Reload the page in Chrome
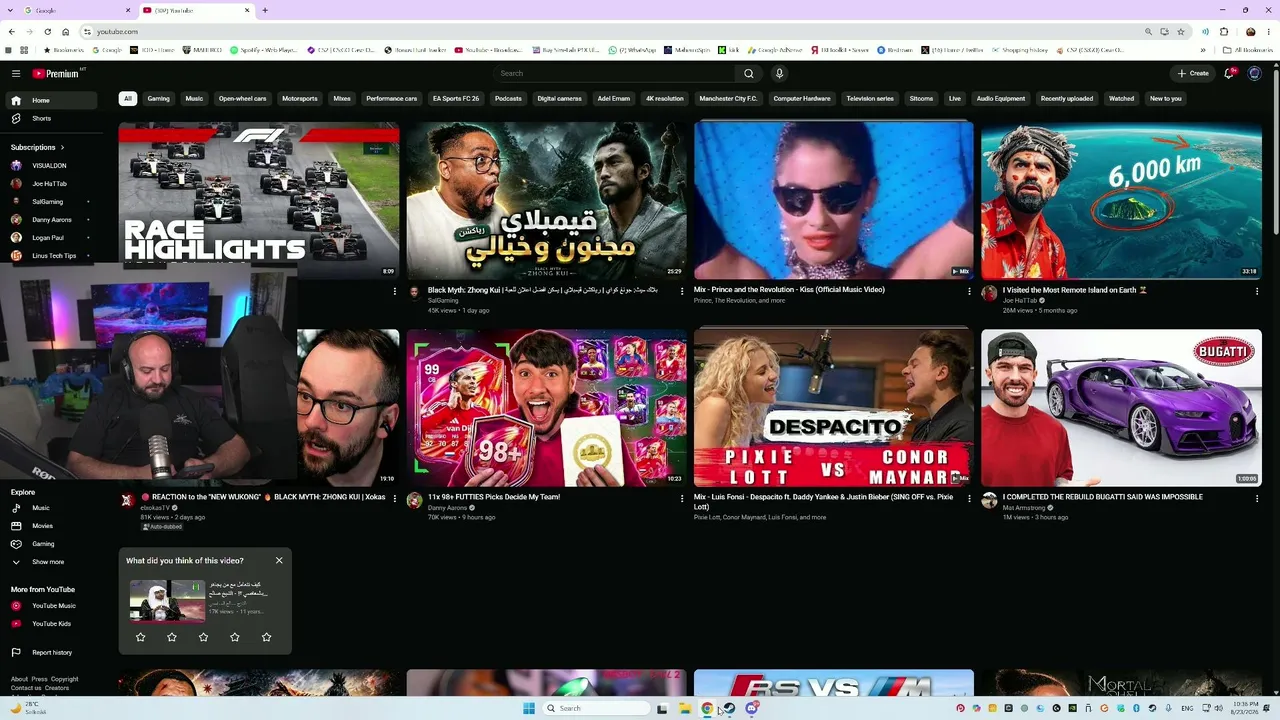This screenshot has width=1280, height=720. 47,31
